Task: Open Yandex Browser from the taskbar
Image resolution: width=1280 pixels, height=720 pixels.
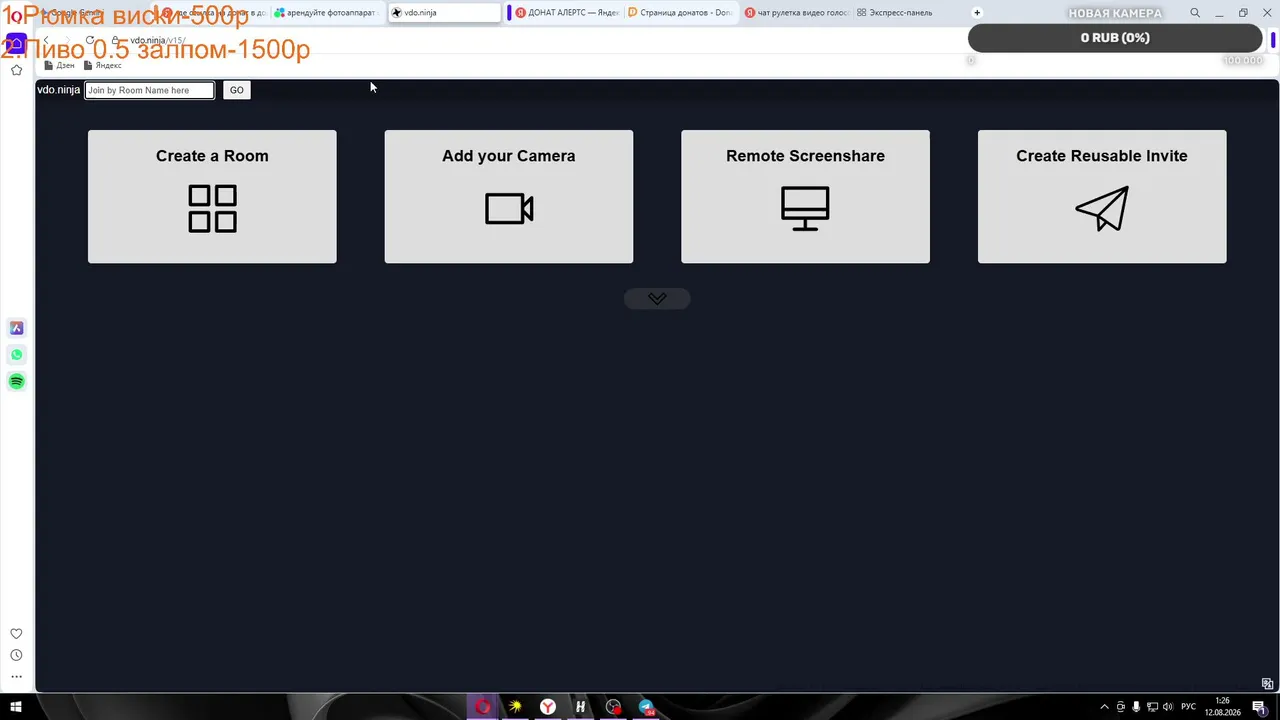Action: click(548, 707)
